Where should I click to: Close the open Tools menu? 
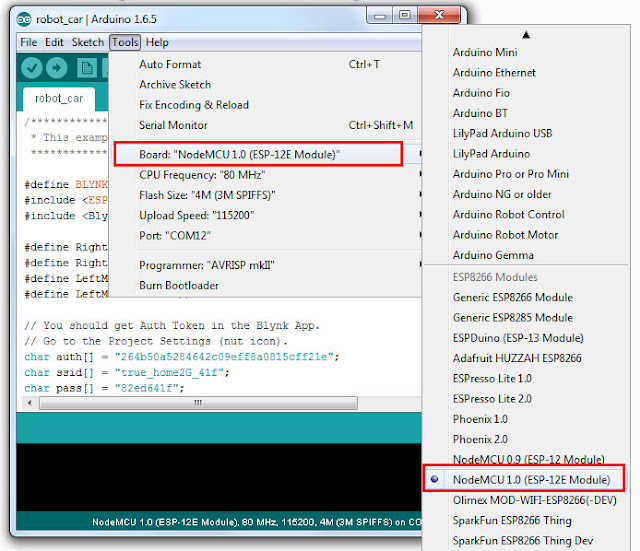[125, 42]
